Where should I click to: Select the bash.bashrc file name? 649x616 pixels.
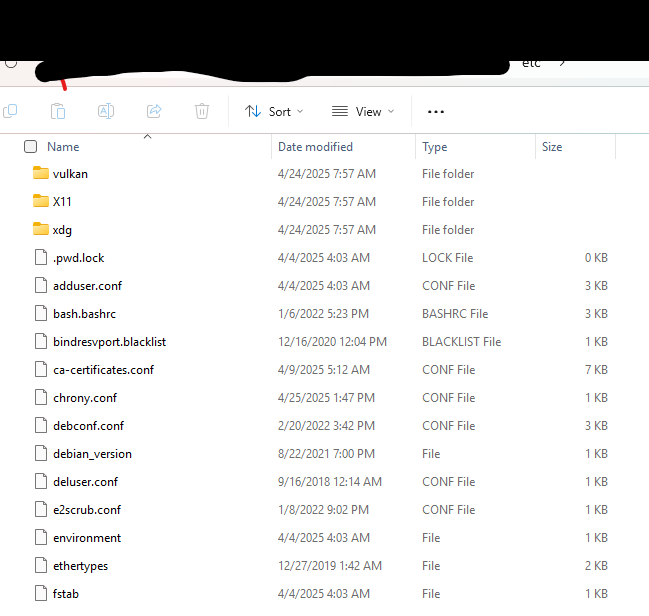coord(84,314)
